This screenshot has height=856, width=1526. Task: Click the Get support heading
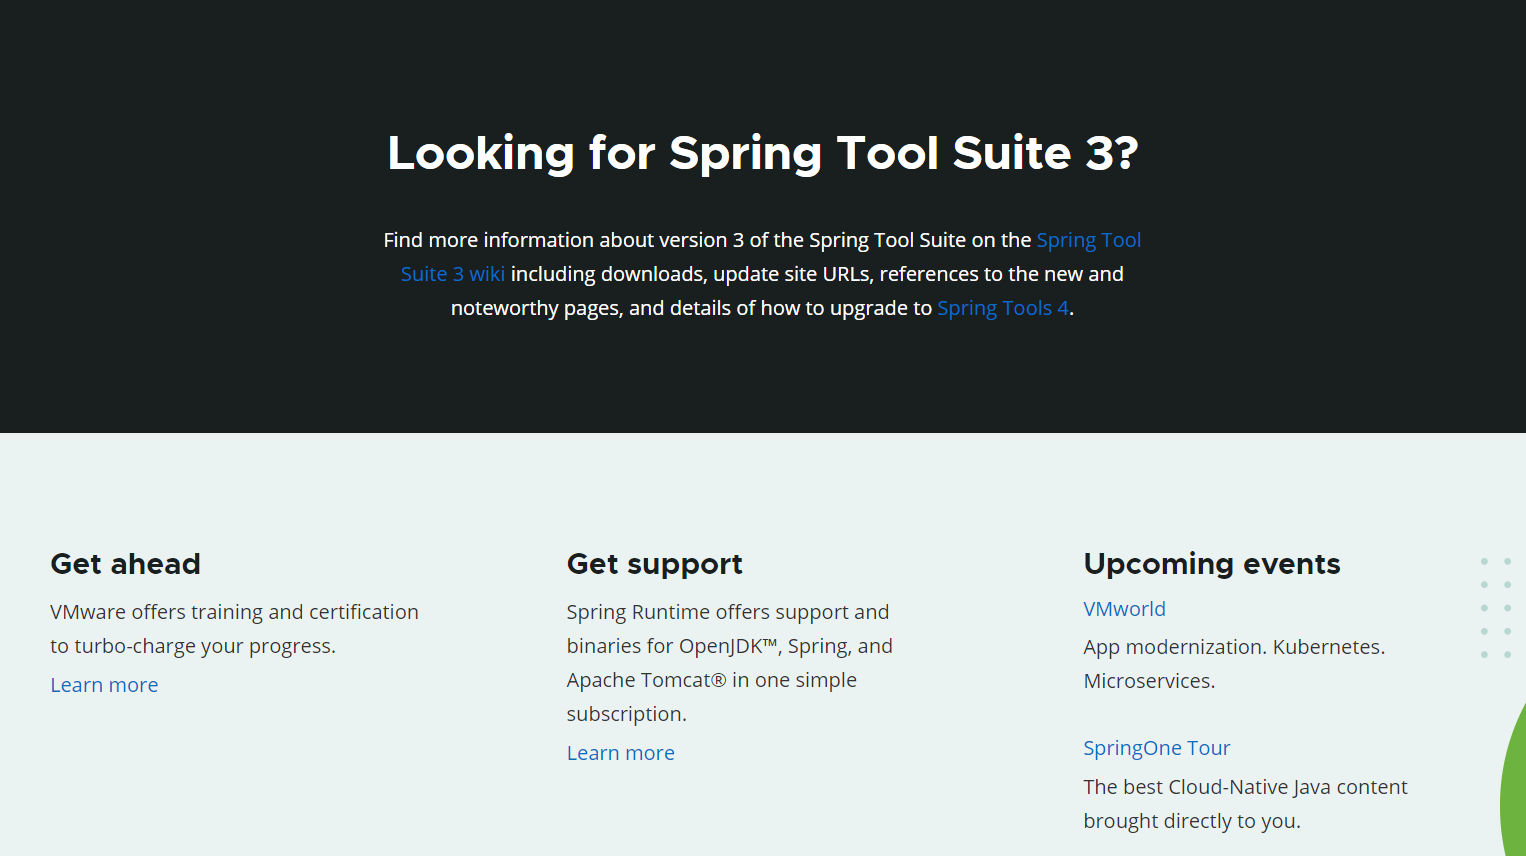(654, 564)
